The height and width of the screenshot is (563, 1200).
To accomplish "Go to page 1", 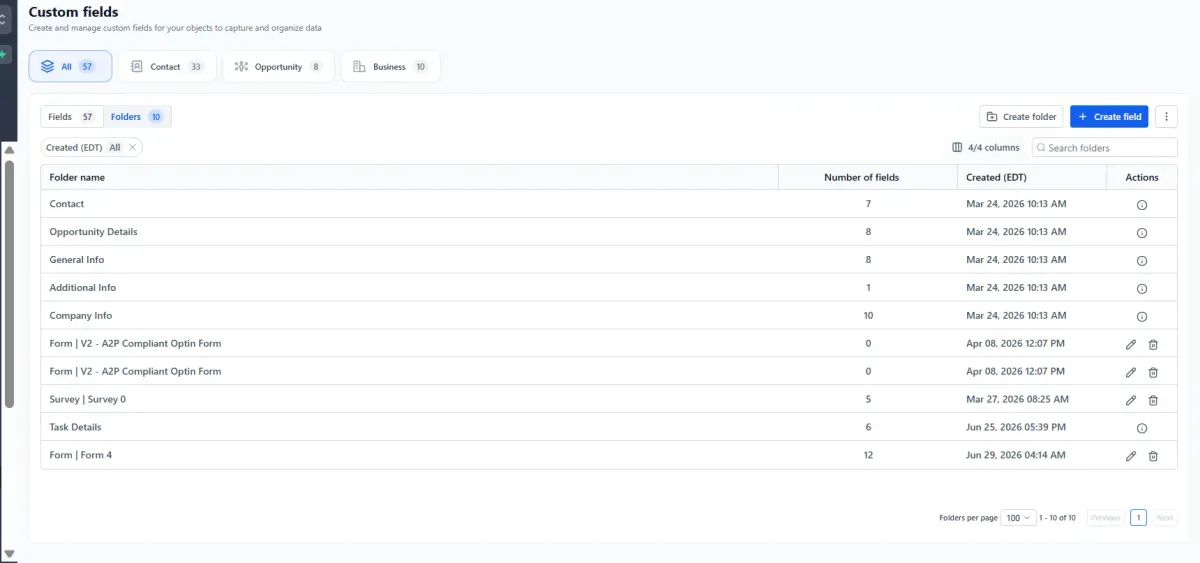I will pos(1138,518).
